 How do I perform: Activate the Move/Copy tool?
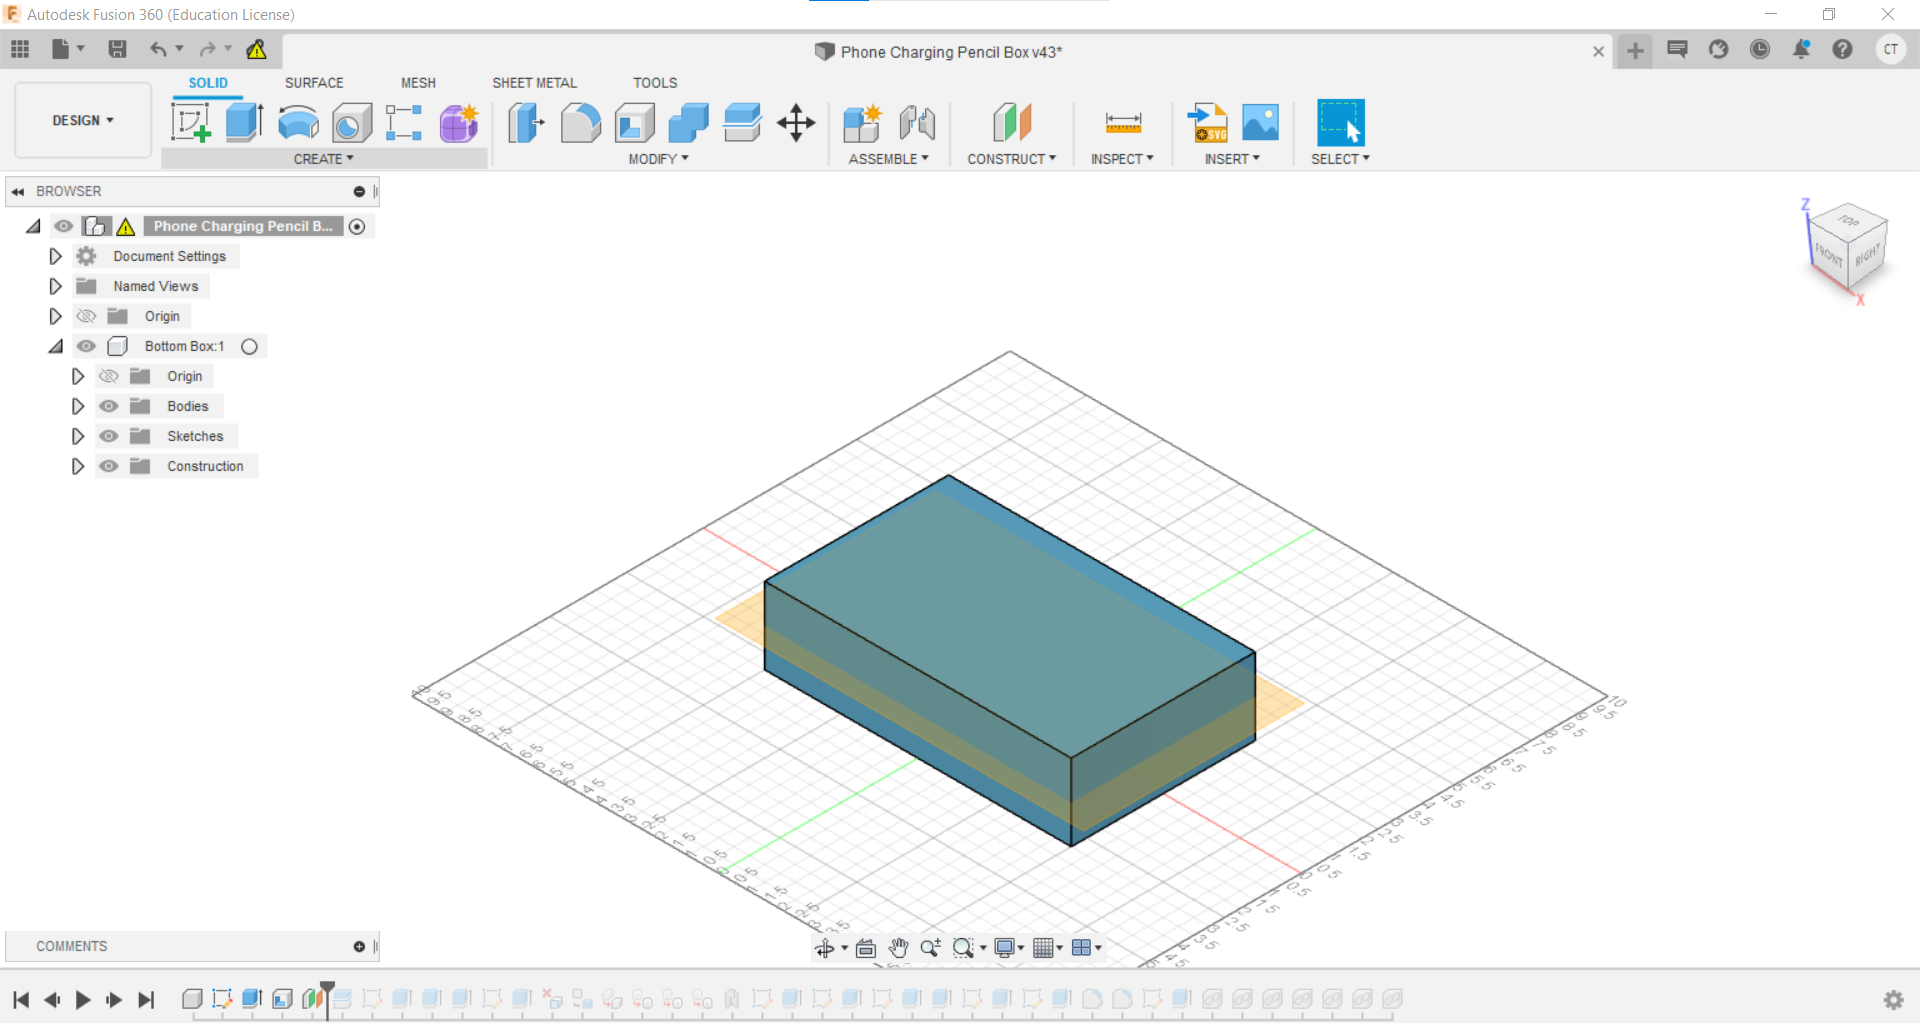[796, 123]
